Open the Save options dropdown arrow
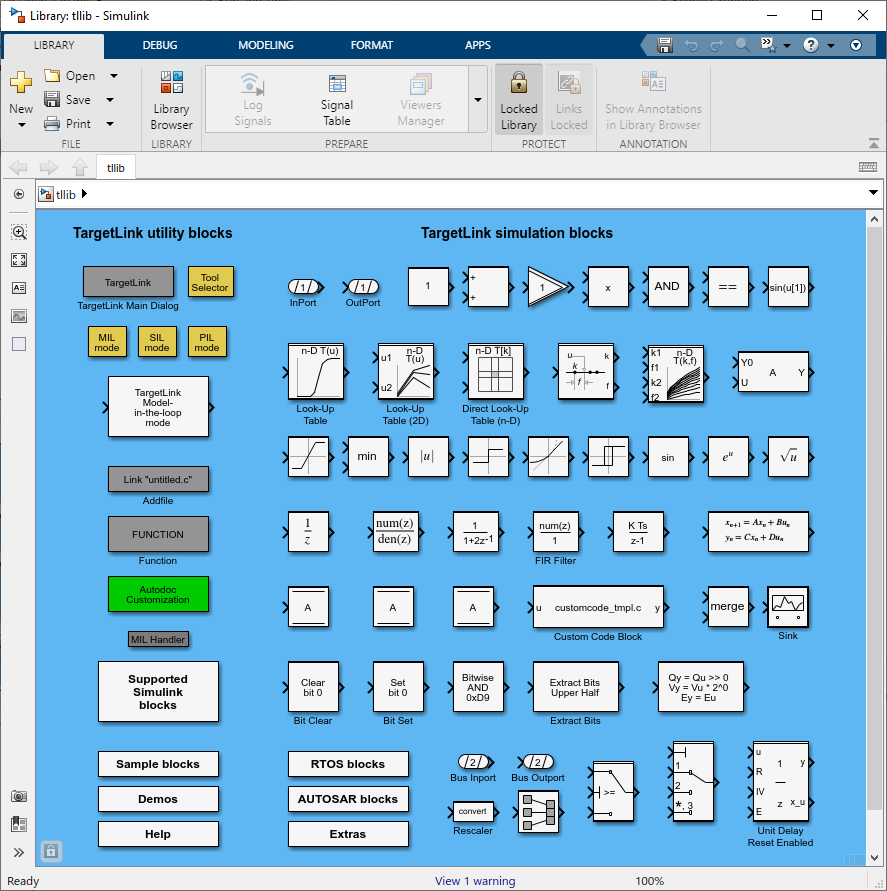The width and height of the screenshot is (887, 891). [x=112, y=99]
